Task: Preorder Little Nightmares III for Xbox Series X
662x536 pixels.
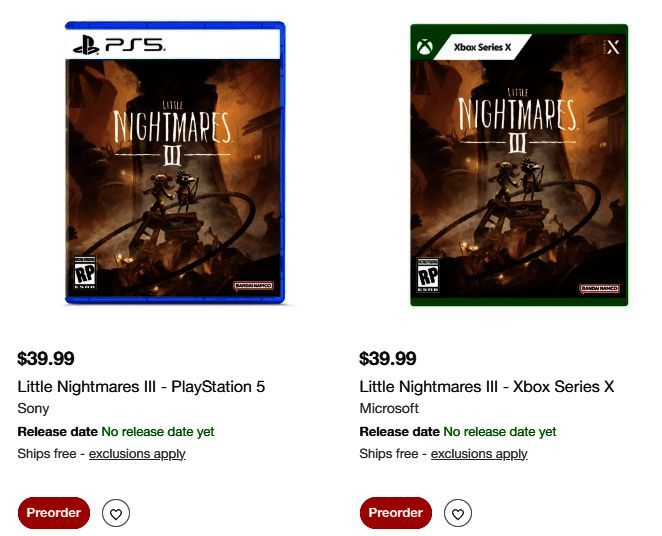Action: point(395,513)
